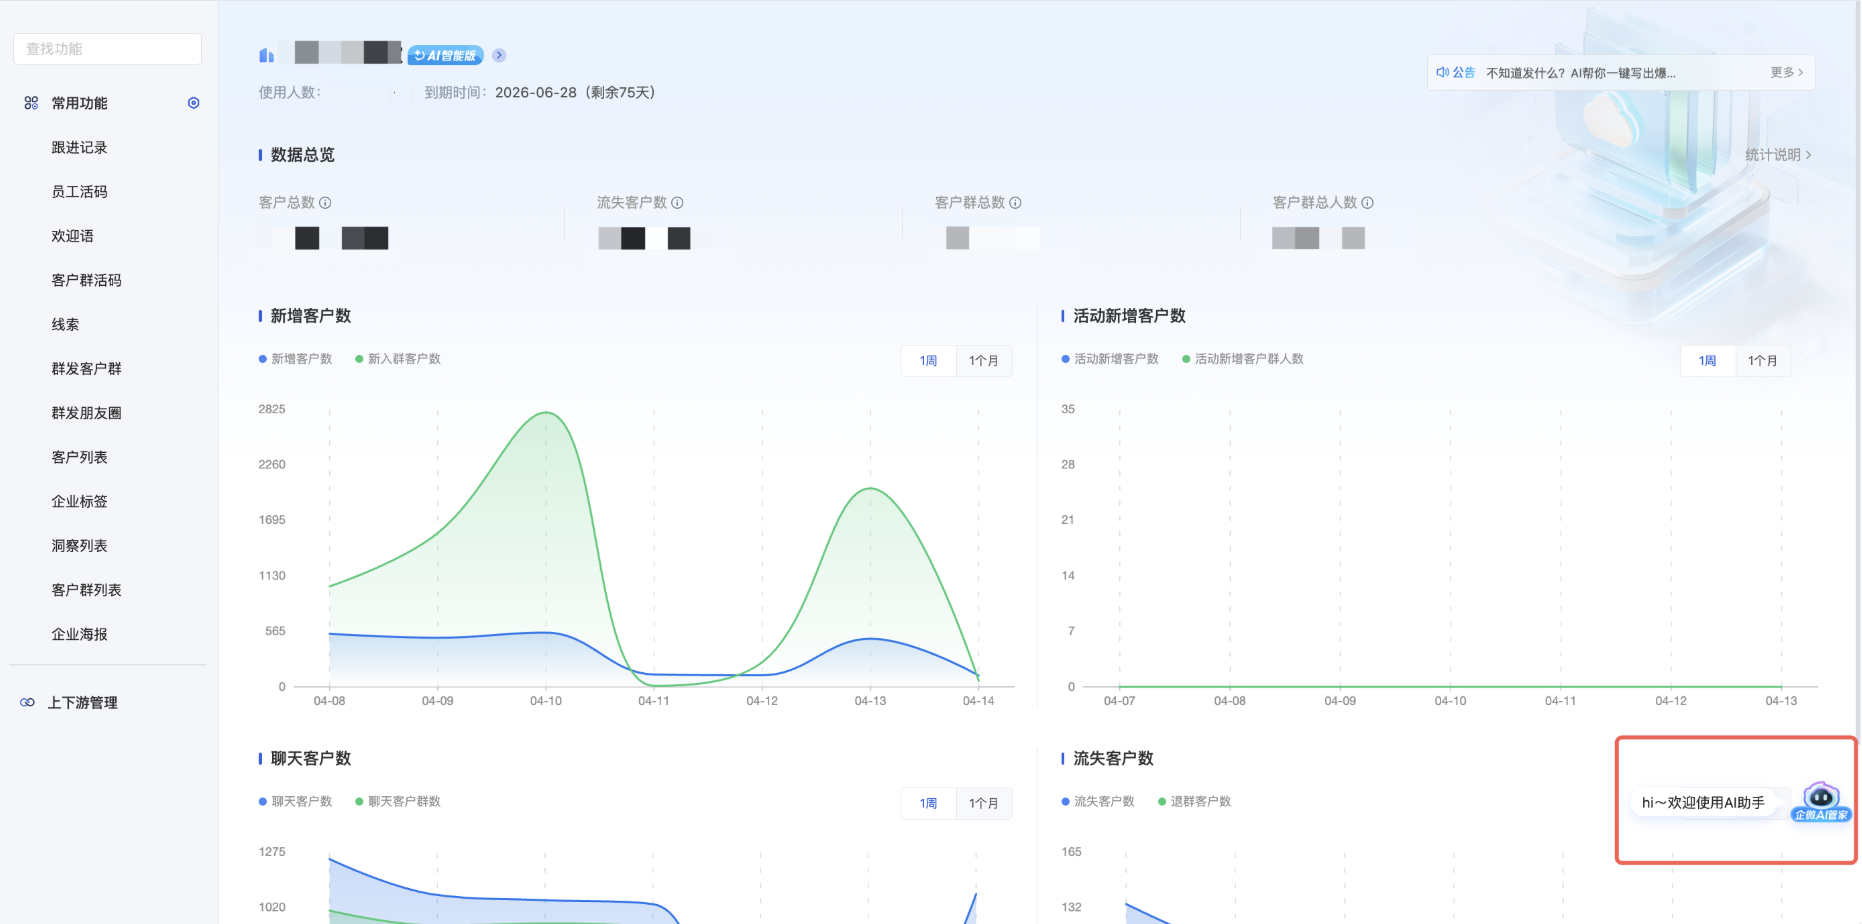
Task: Go to 欢迎语 in sidebar
Action: (73, 236)
